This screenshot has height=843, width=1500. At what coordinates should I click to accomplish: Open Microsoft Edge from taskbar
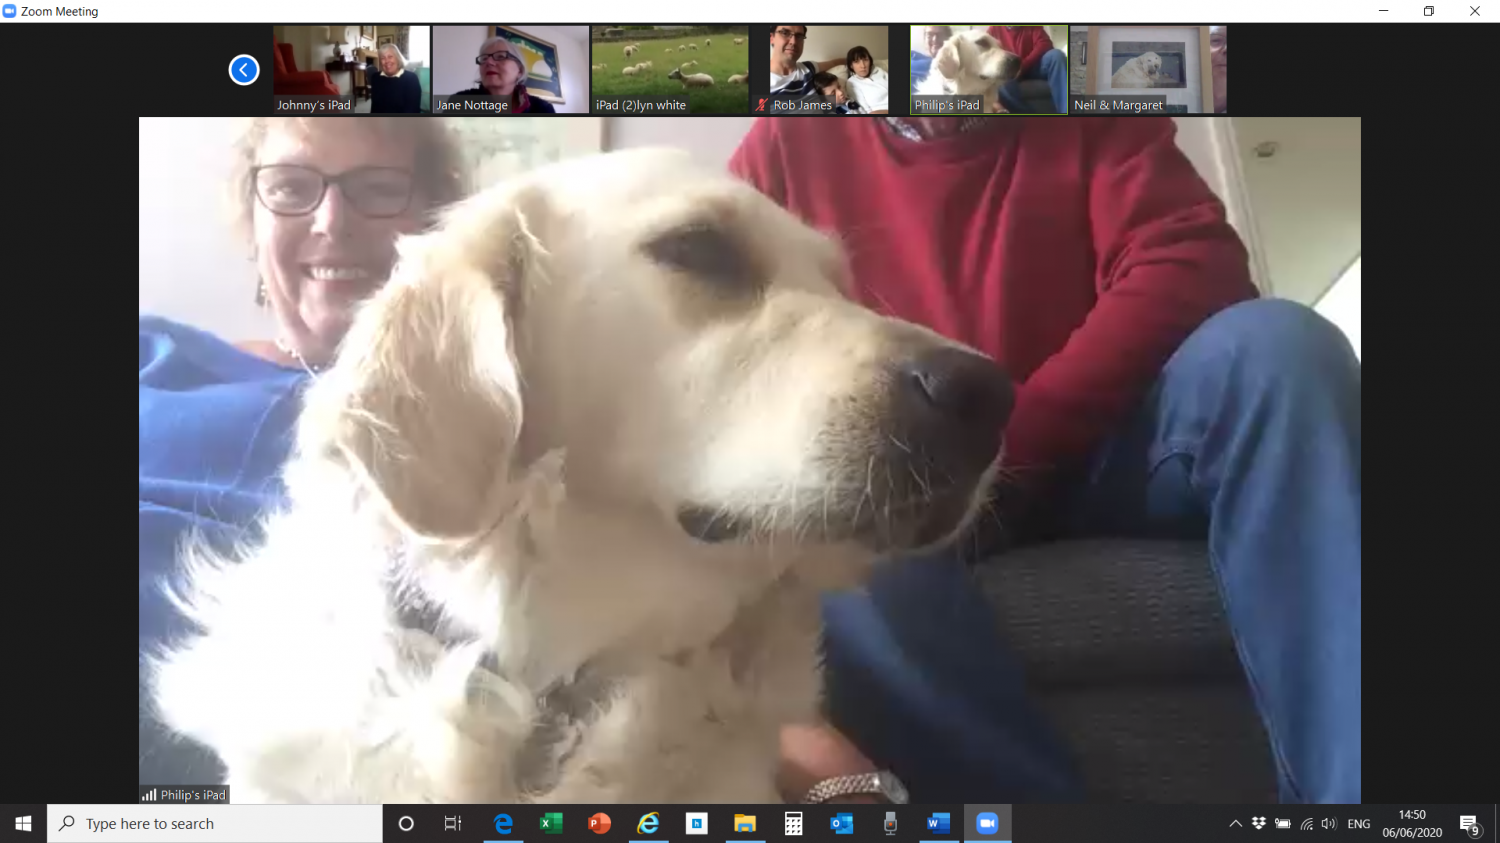(x=503, y=823)
